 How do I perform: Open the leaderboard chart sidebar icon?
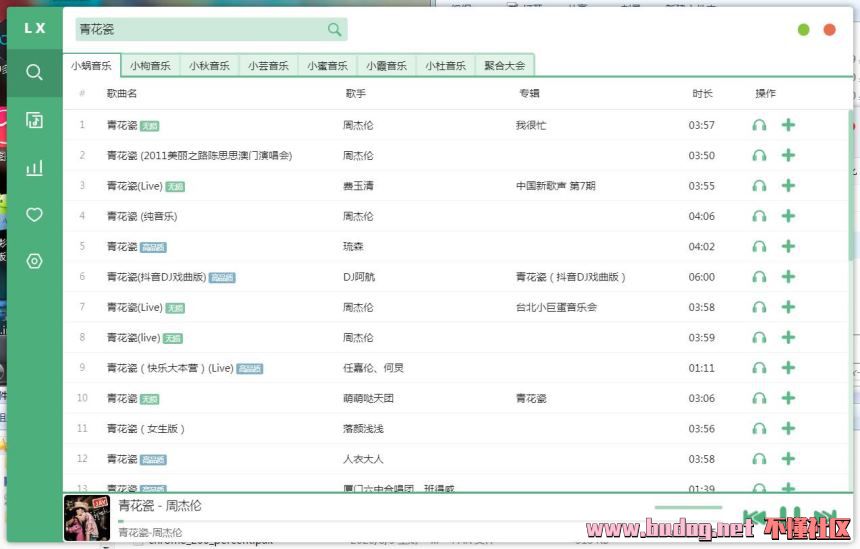34,167
